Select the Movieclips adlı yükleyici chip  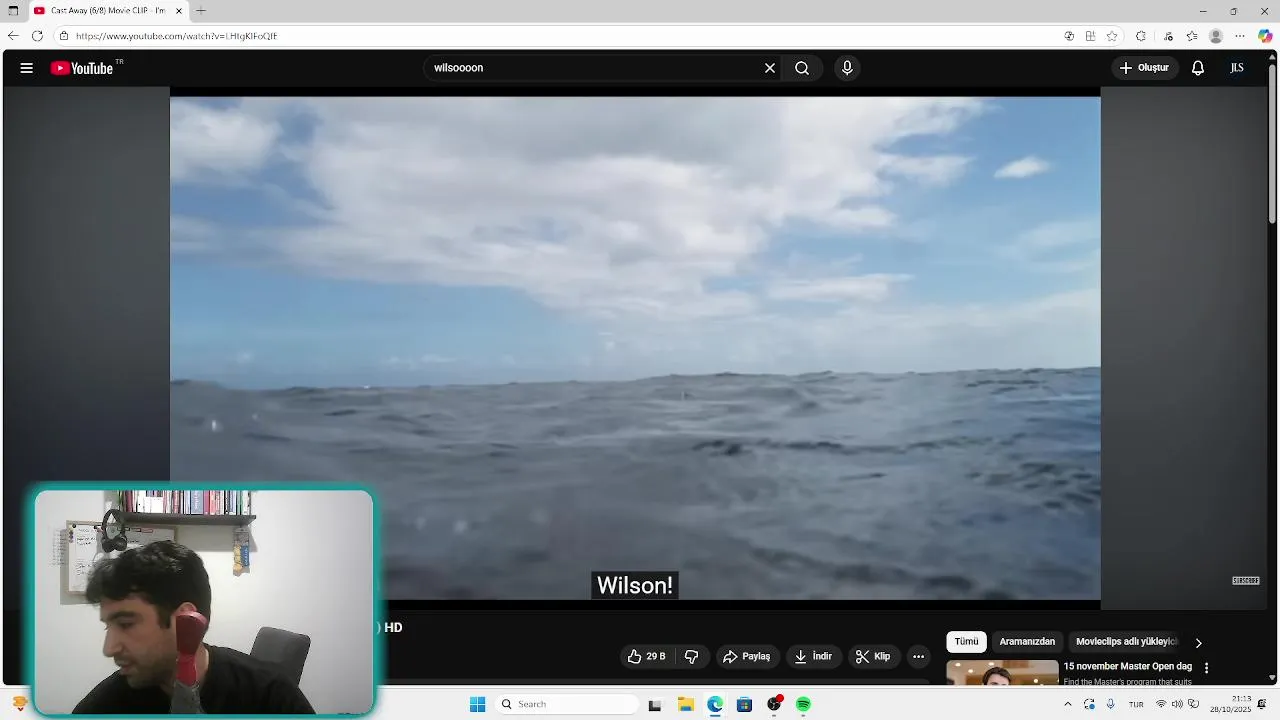tap(1127, 642)
